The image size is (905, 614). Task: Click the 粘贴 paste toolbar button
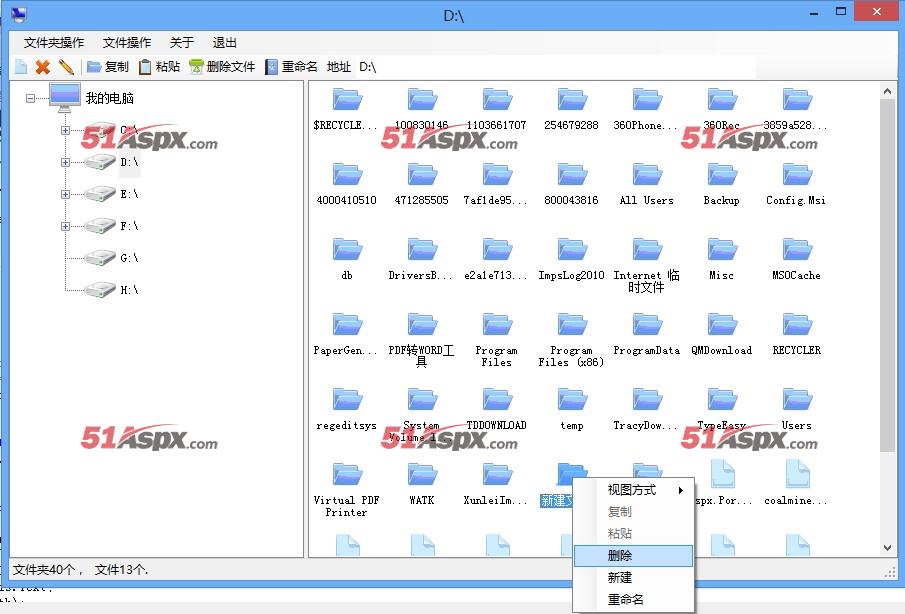click(160, 67)
